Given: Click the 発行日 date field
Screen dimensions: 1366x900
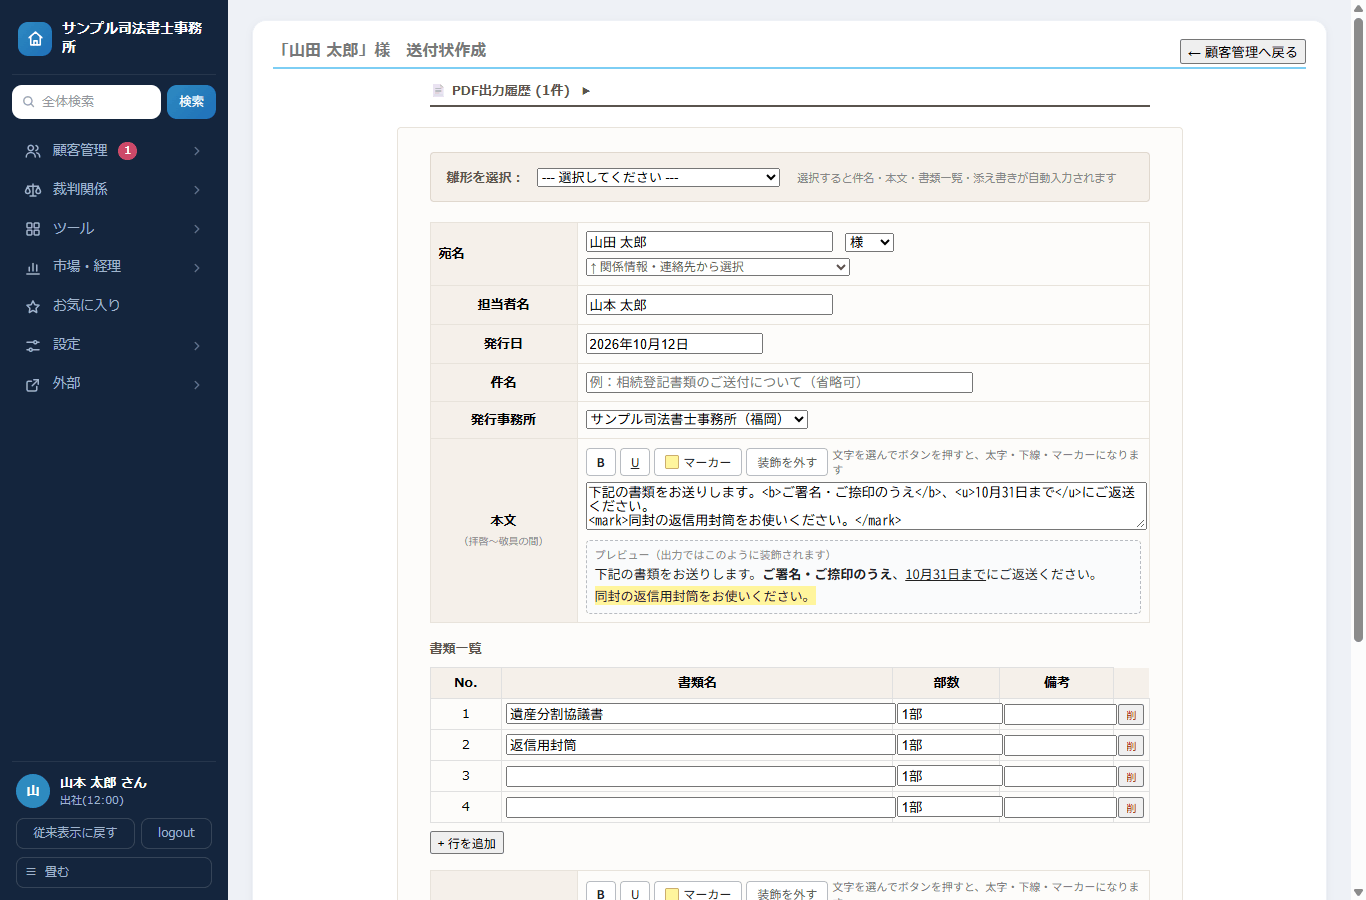Looking at the screenshot, I should pyautogui.click(x=674, y=344).
